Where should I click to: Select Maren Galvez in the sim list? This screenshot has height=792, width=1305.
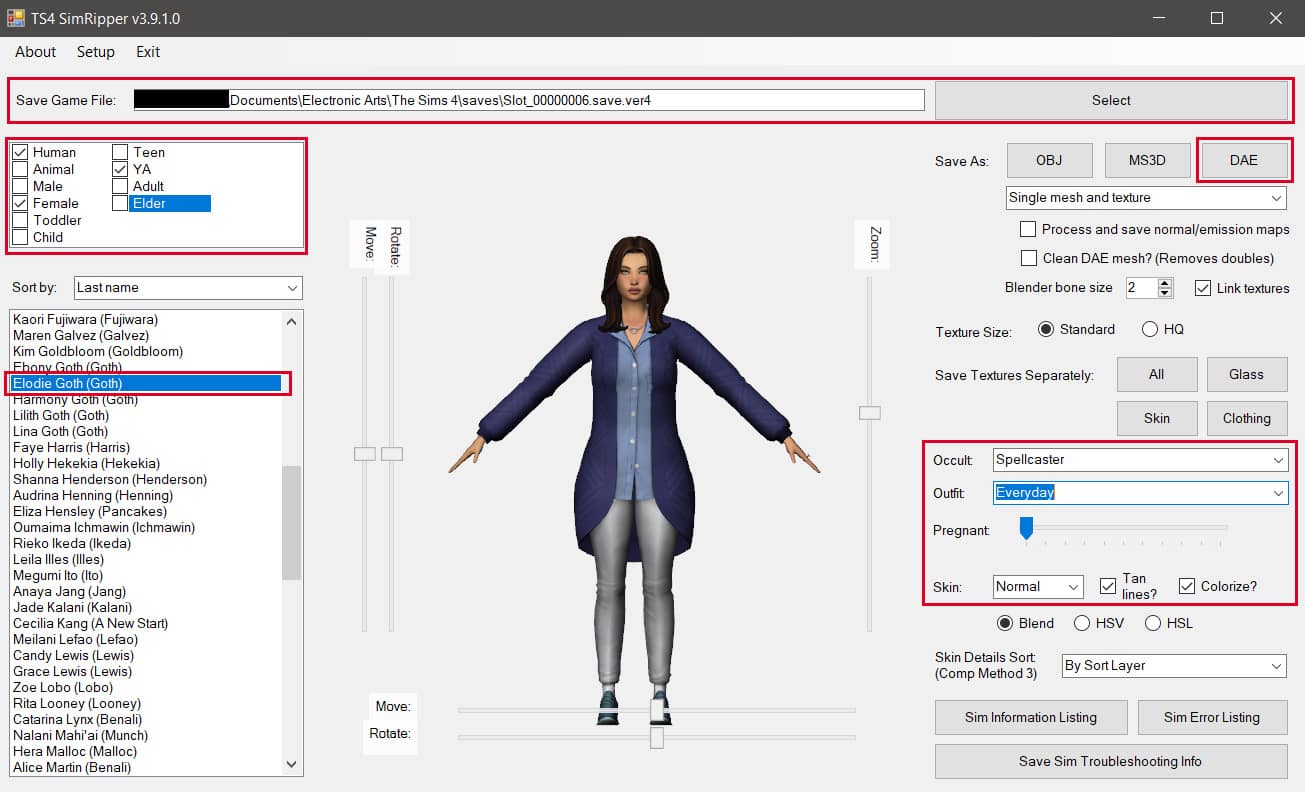point(81,335)
